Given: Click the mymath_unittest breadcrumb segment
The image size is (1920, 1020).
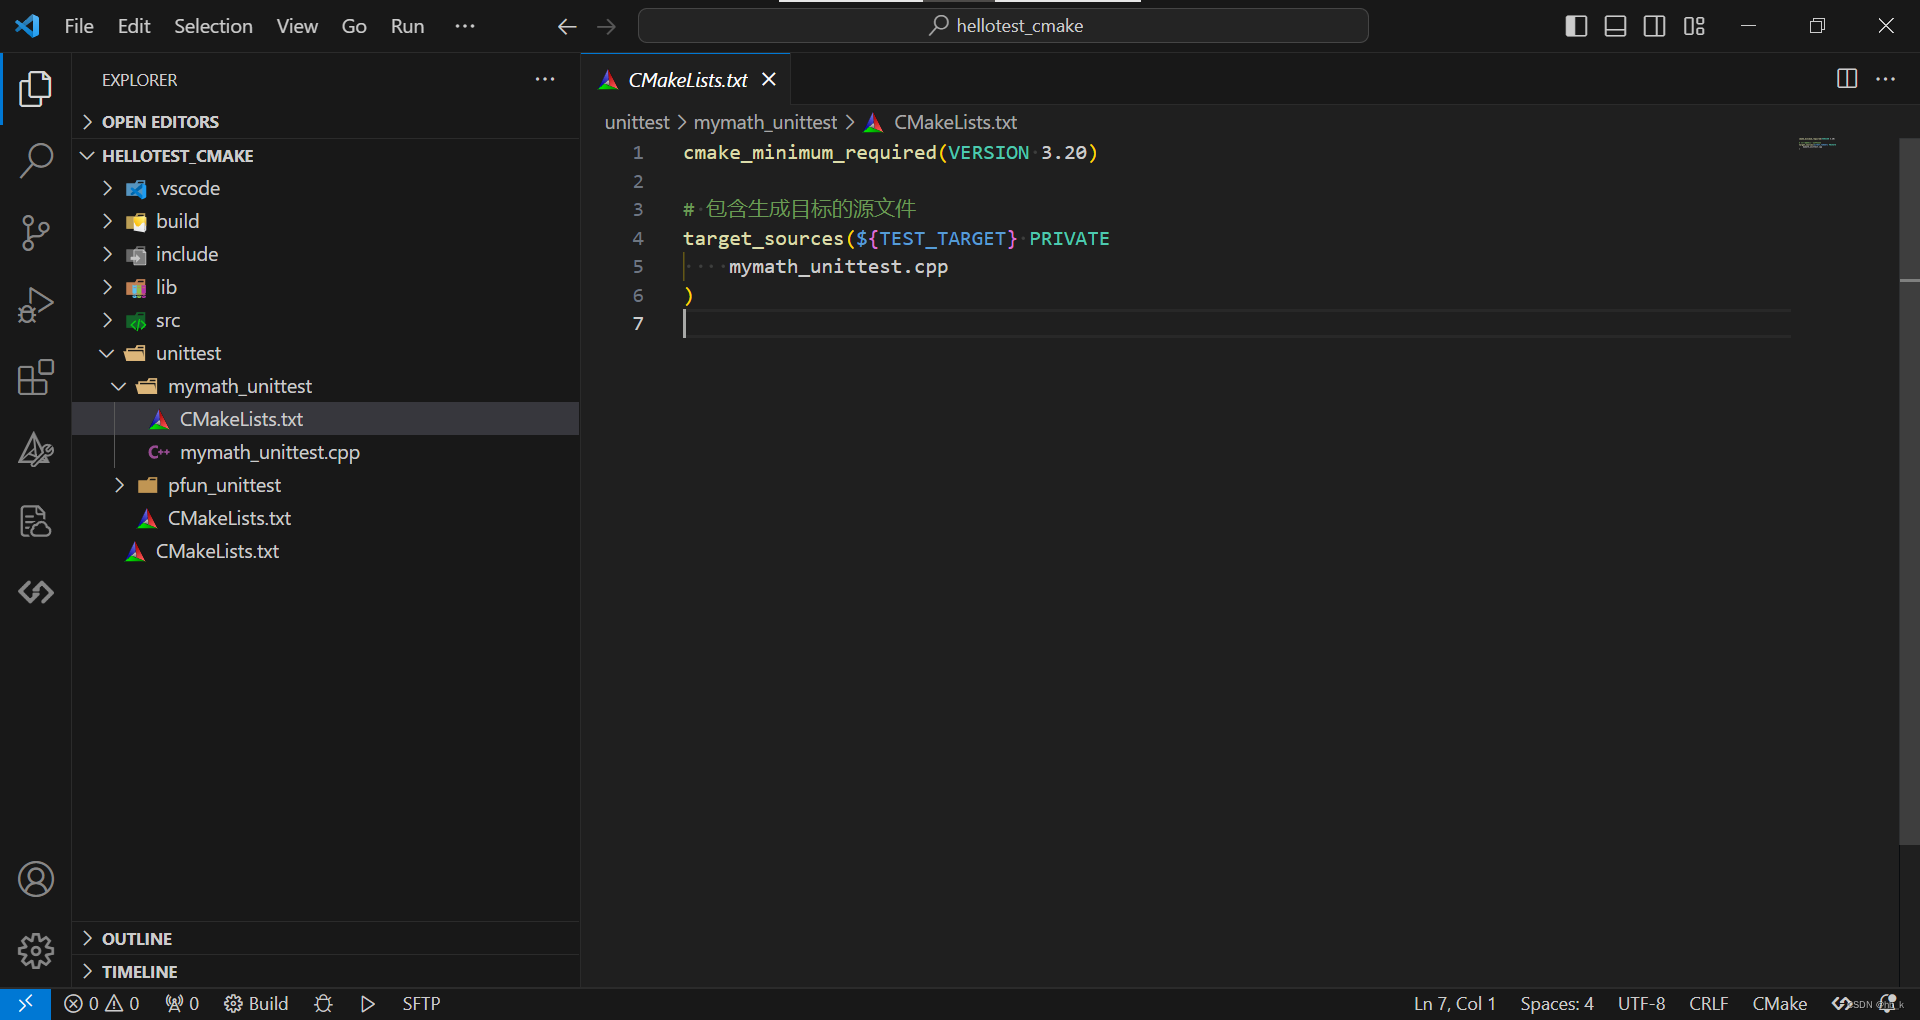Looking at the screenshot, I should [765, 122].
